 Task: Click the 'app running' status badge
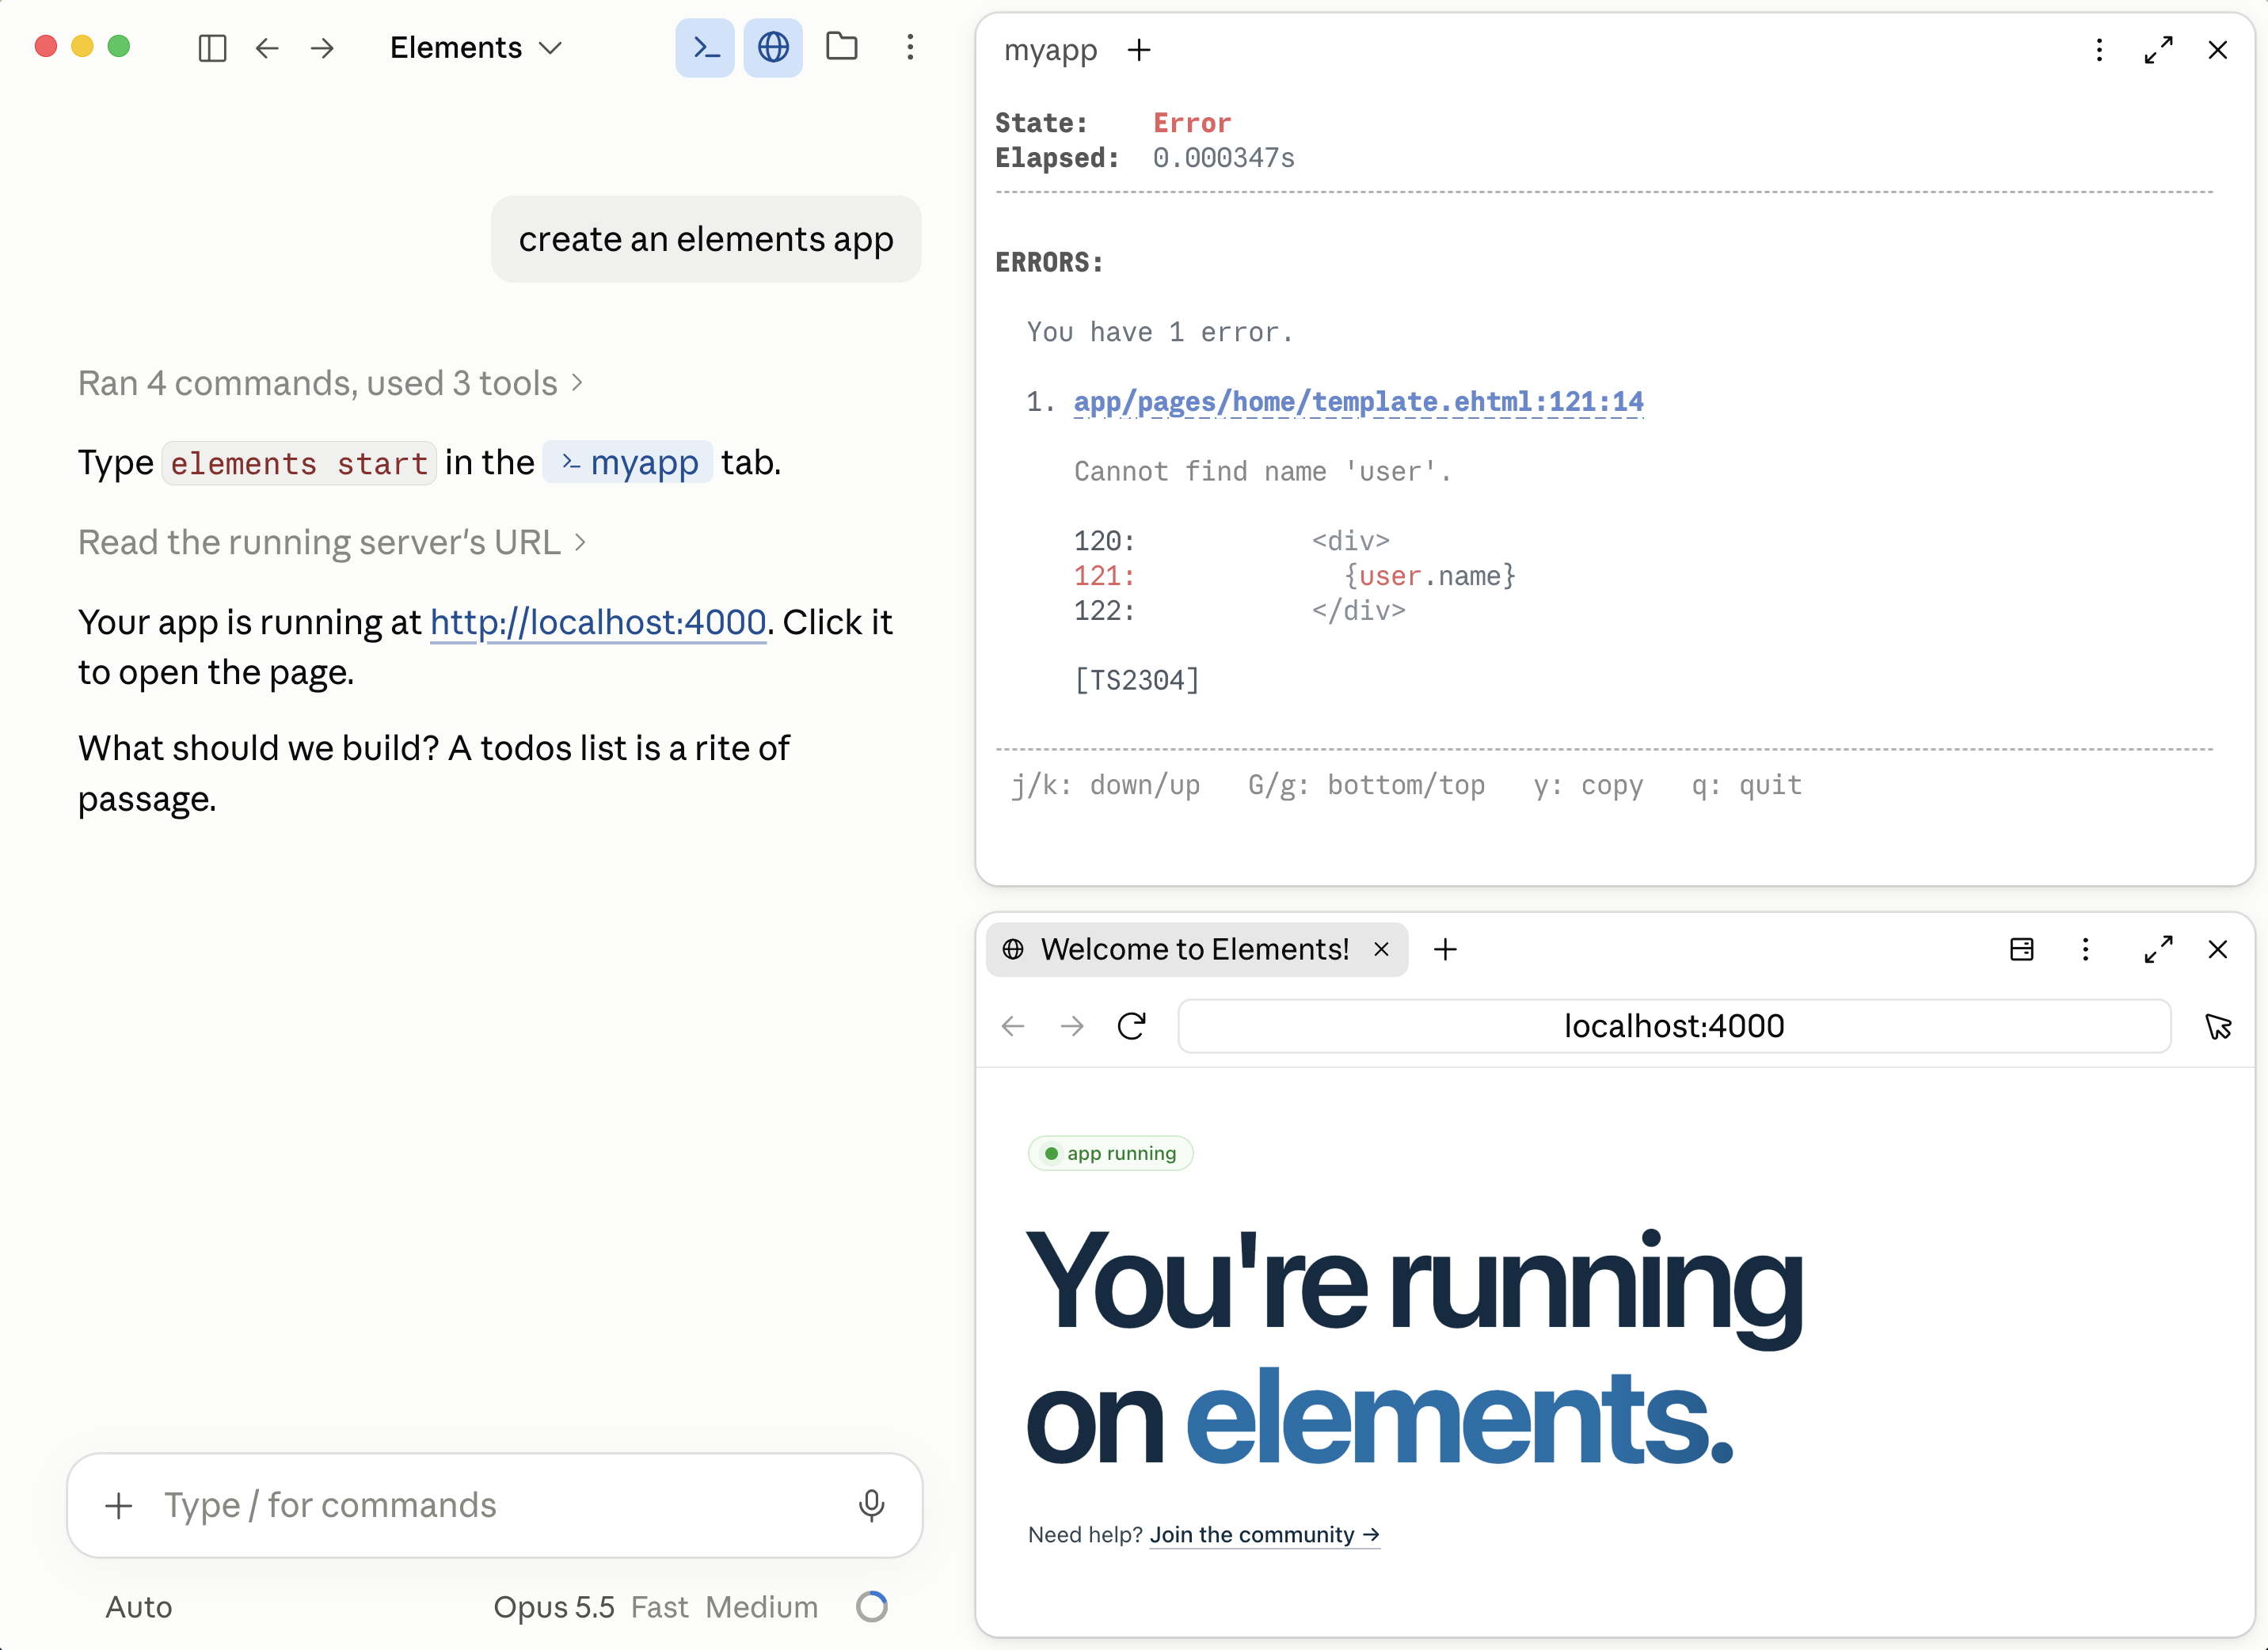pyautogui.click(x=1110, y=1153)
